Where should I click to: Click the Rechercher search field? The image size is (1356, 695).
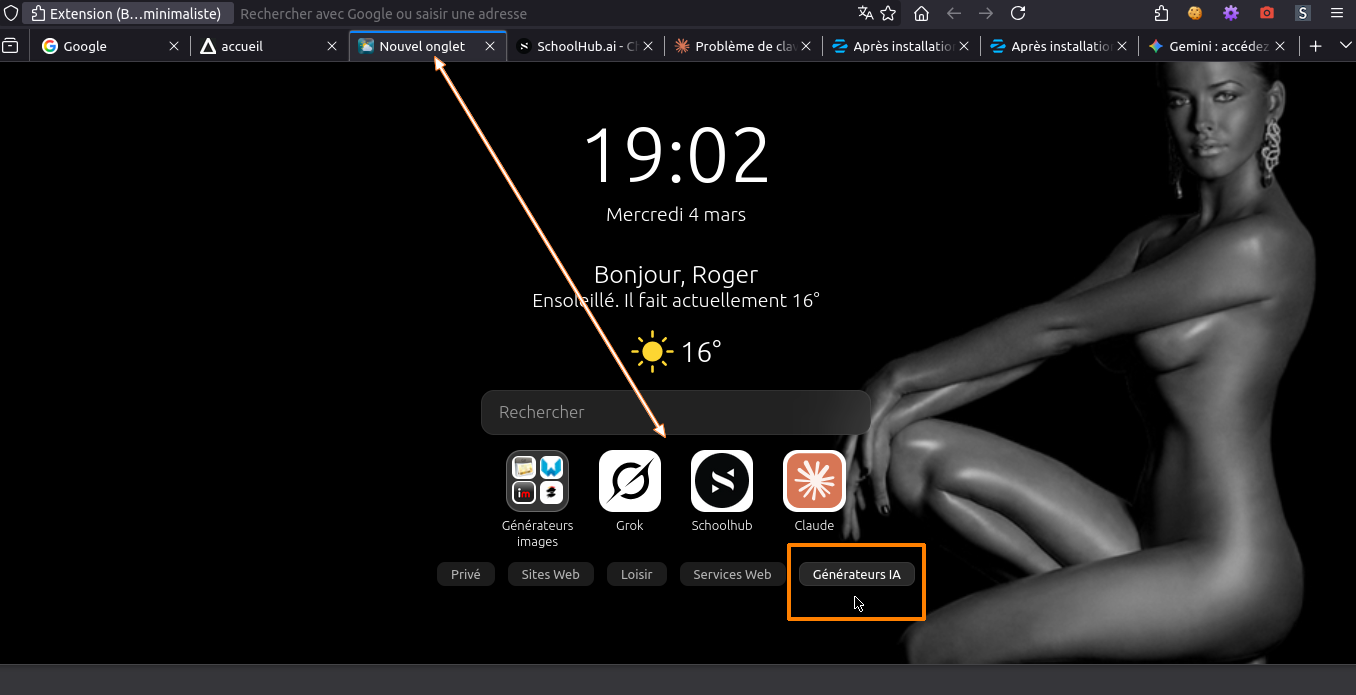click(x=675, y=412)
